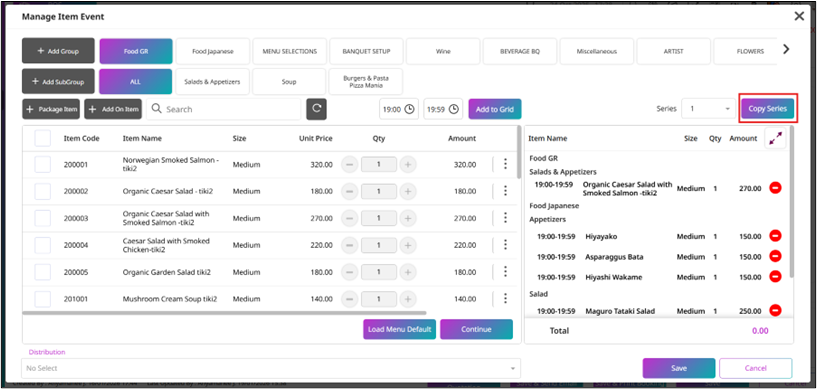Click the refresh icon beside the Search box

click(x=316, y=109)
